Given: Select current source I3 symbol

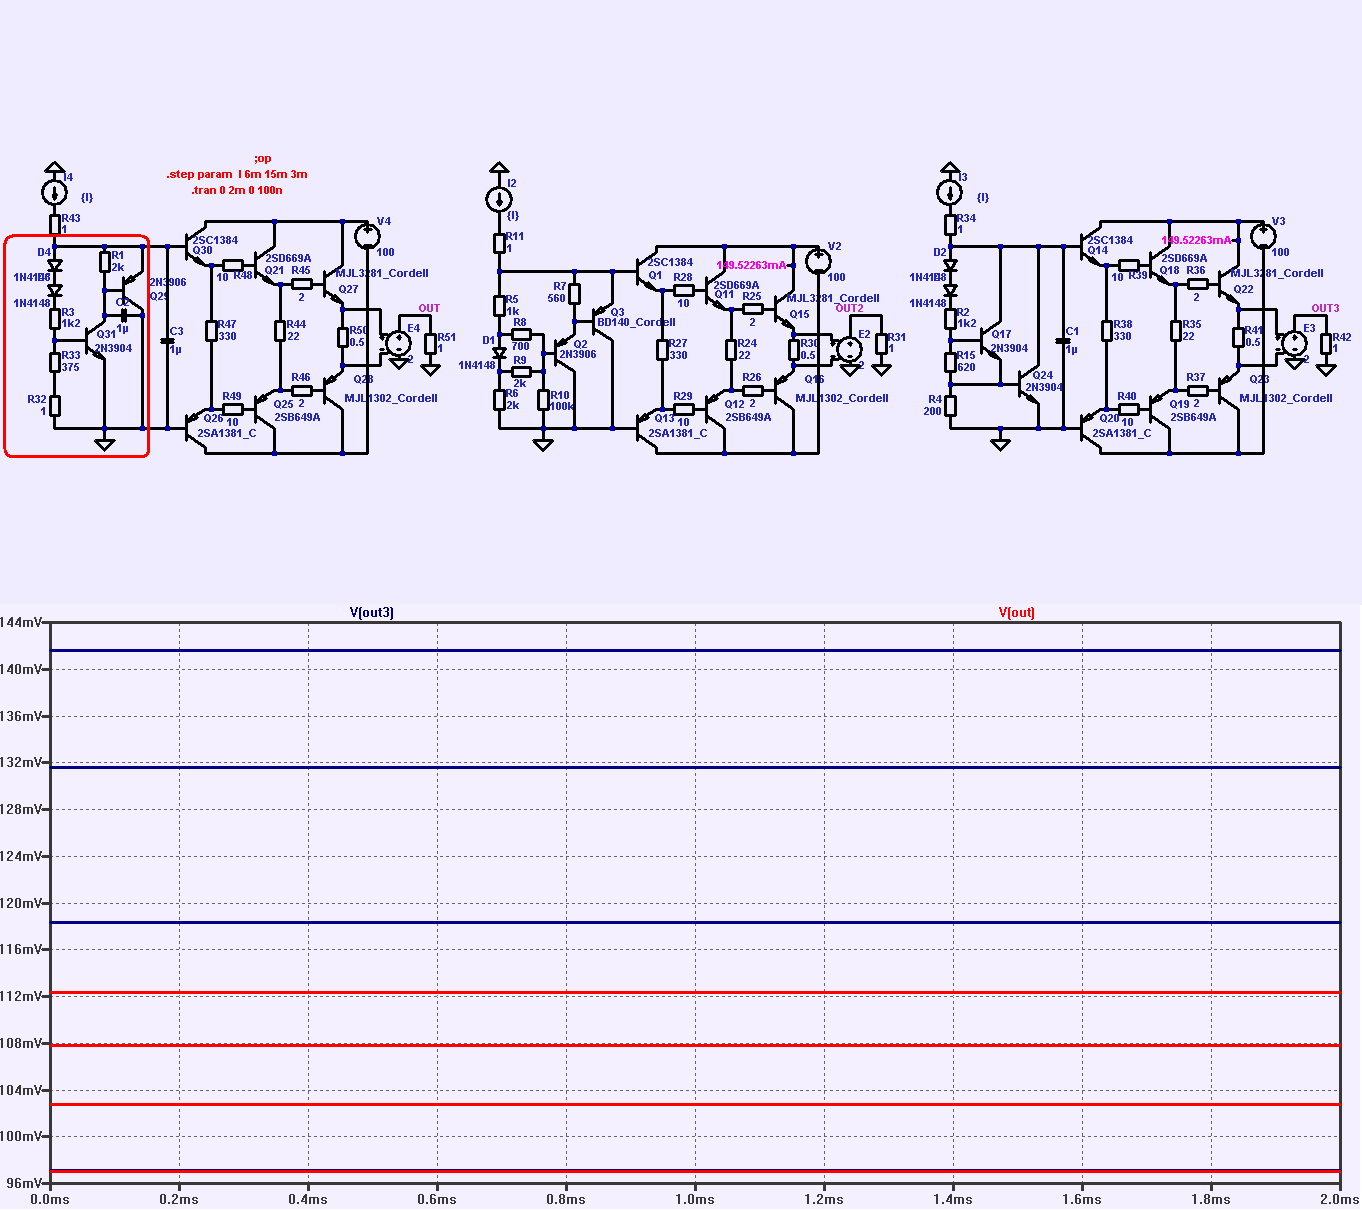Looking at the screenshot, I should (949, 193).
